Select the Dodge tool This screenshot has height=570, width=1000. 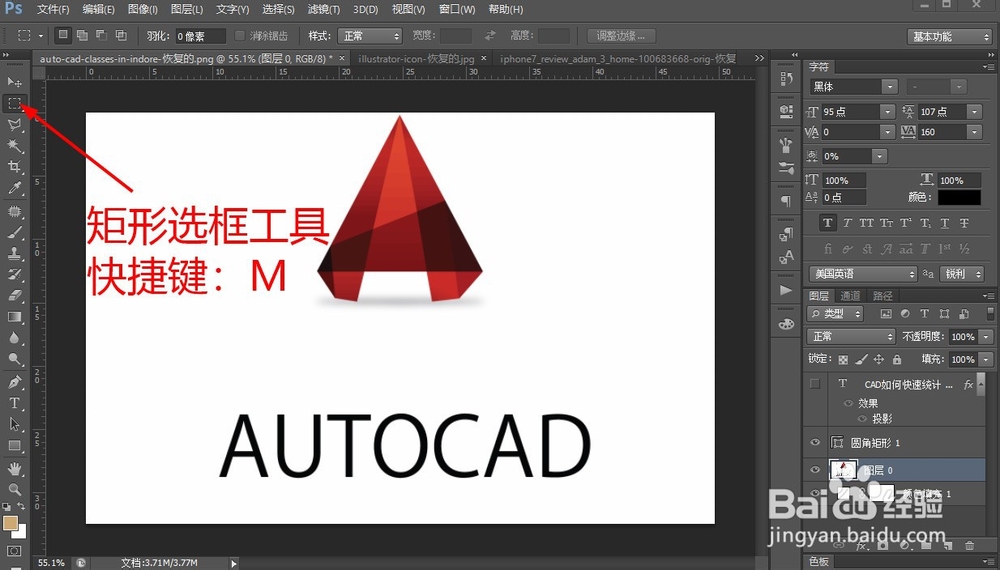pyautogui.click(x=14, y=359)
